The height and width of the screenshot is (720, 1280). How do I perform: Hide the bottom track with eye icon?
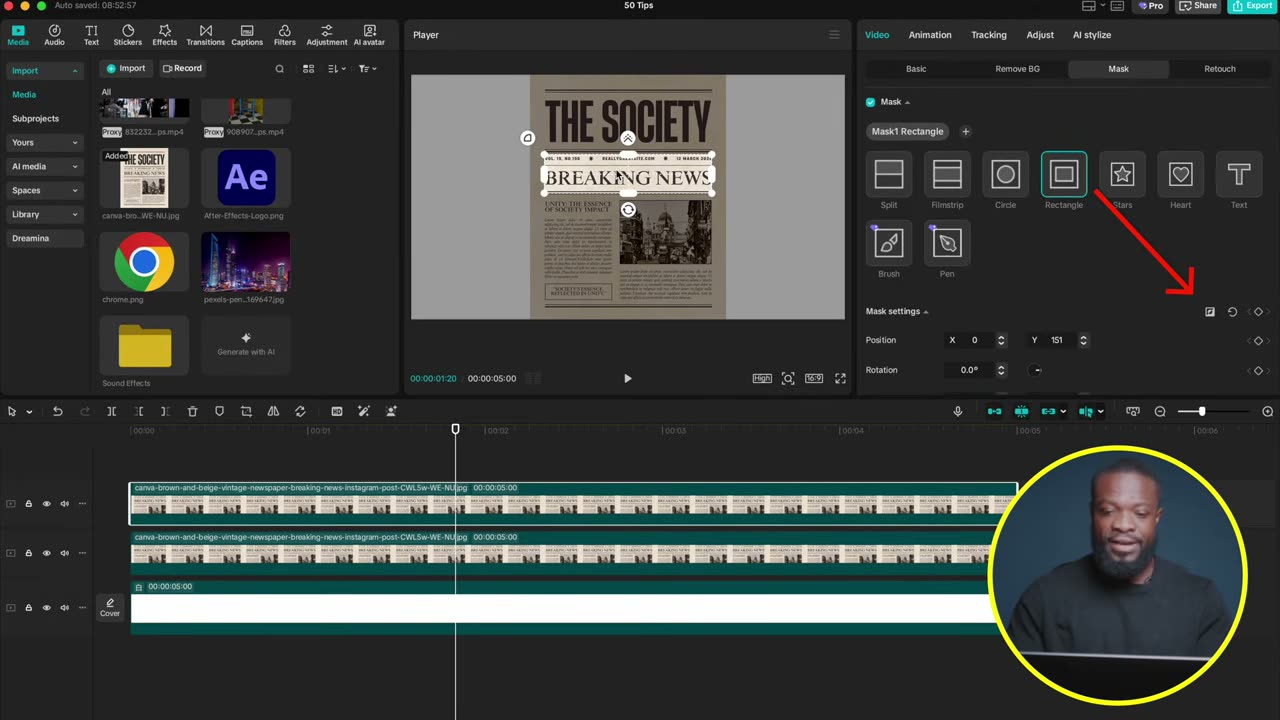click(46, 607)
